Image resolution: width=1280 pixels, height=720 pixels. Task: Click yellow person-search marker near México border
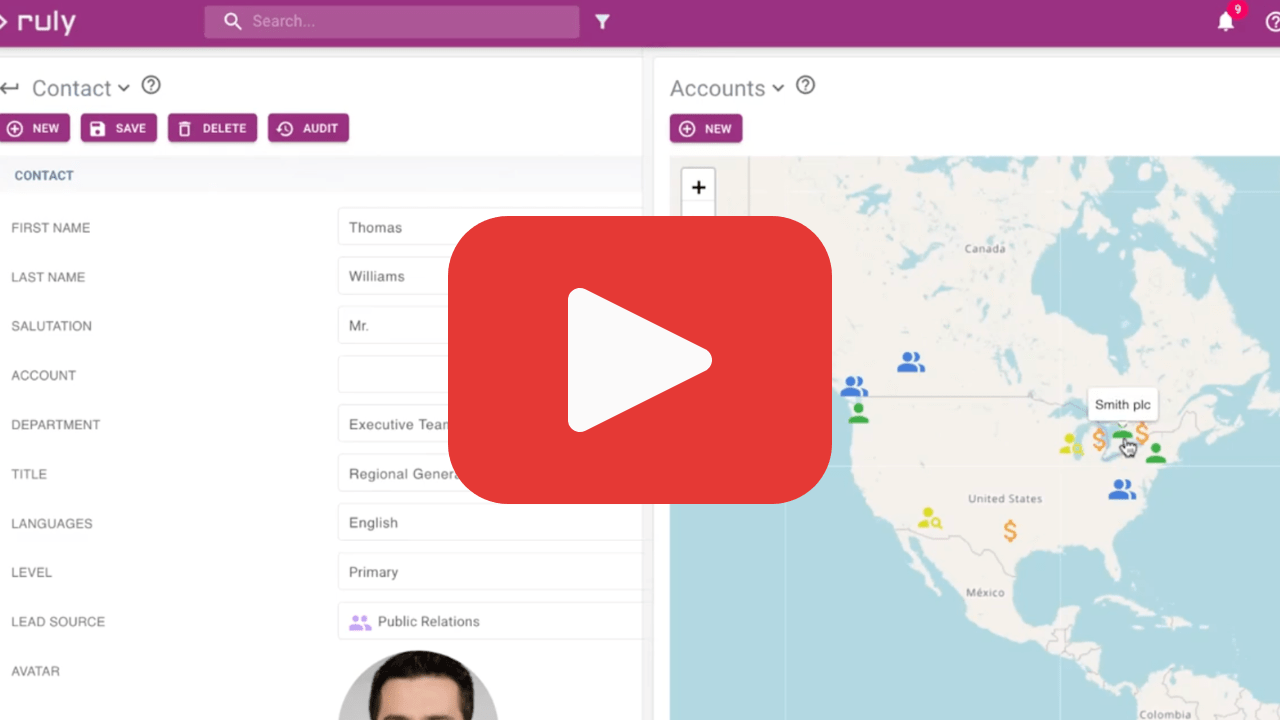(930, 518)
